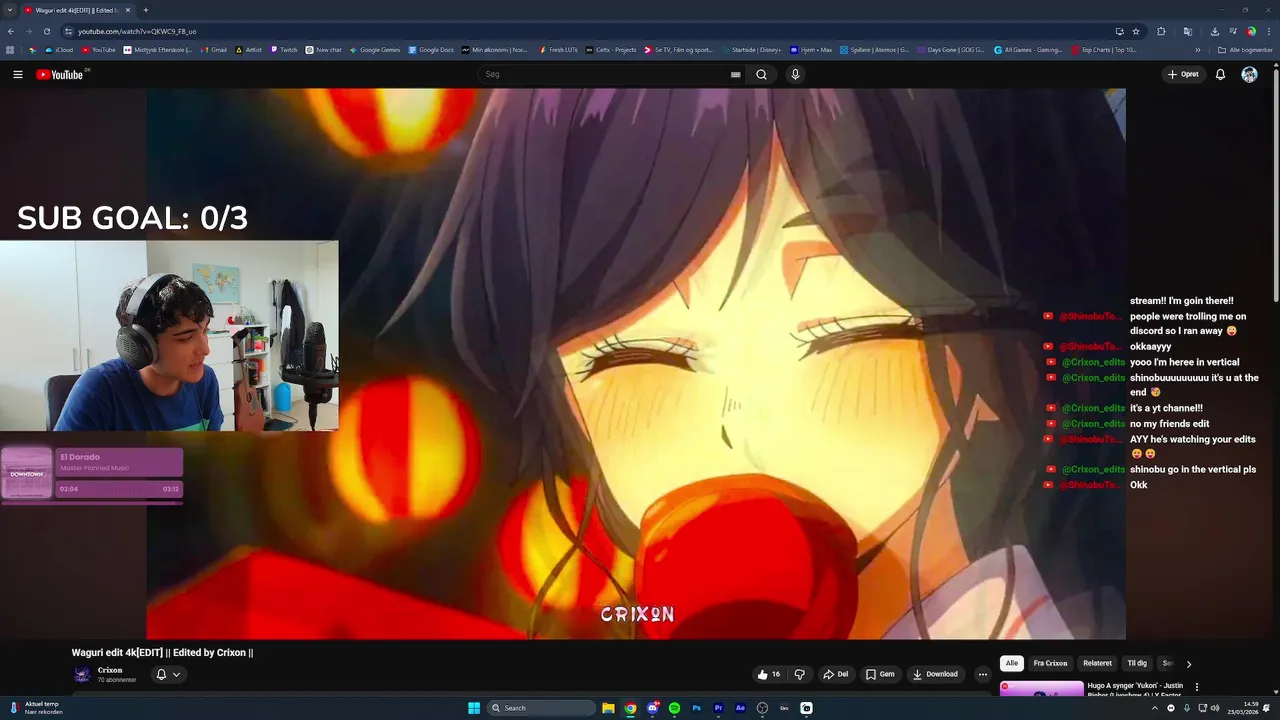Open more actions ellipsis under video
The height and width of the screenshot is (720, 1280).
982,674
